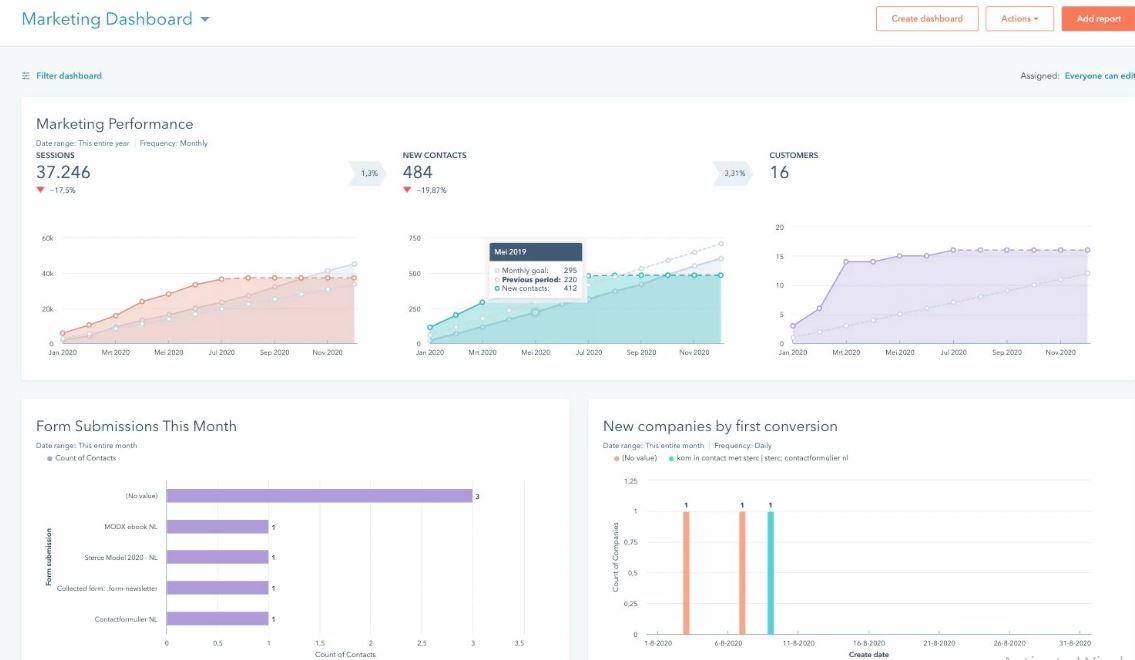
Task: Open the Marketing Performance report title
Action: tap(114, 124)
